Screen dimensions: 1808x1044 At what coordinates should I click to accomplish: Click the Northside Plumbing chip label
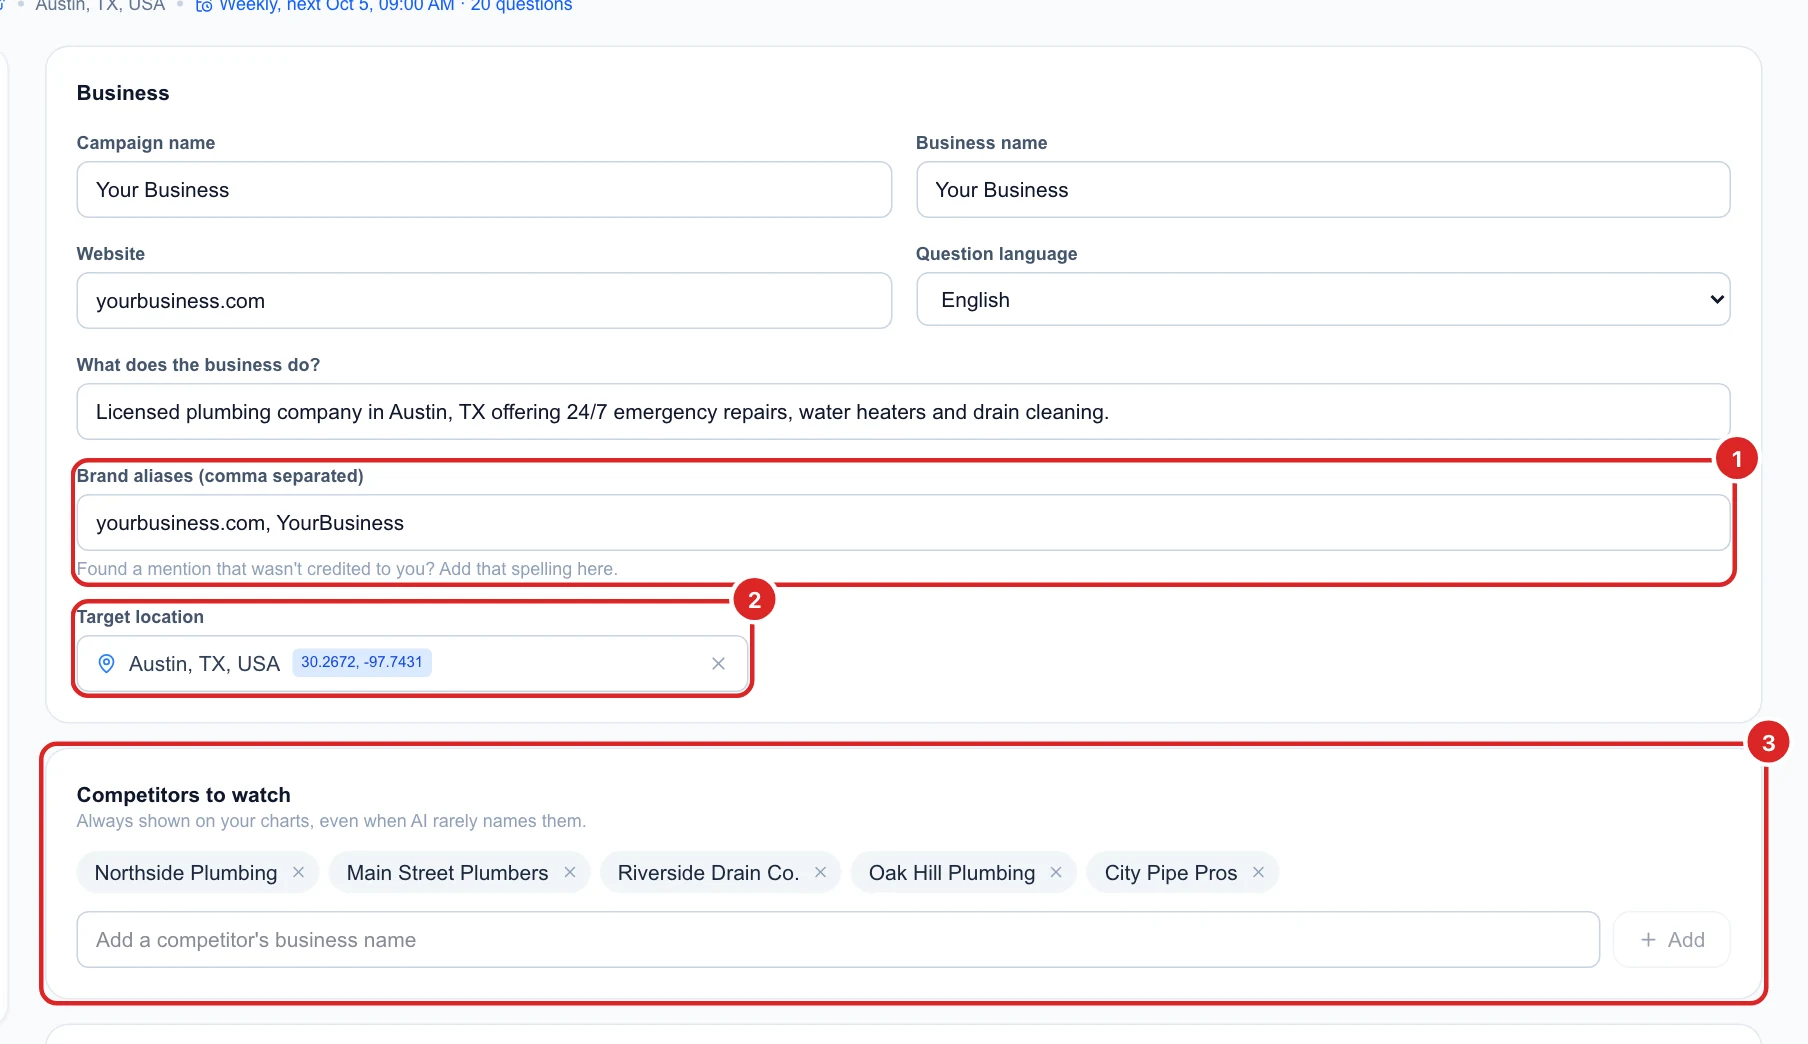(x=186, y=873)
